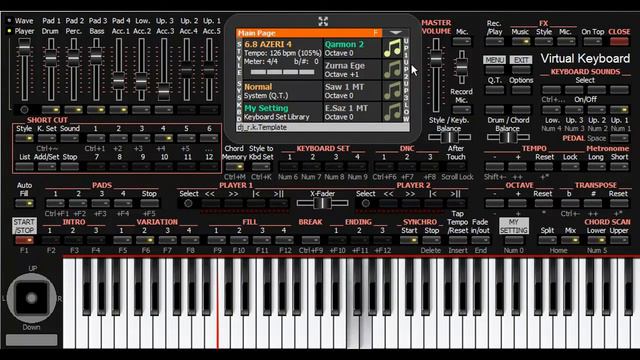The image size is (640, 360).
Task: Click the Style/Keyb. Balance slider
Action: point(449,137)
